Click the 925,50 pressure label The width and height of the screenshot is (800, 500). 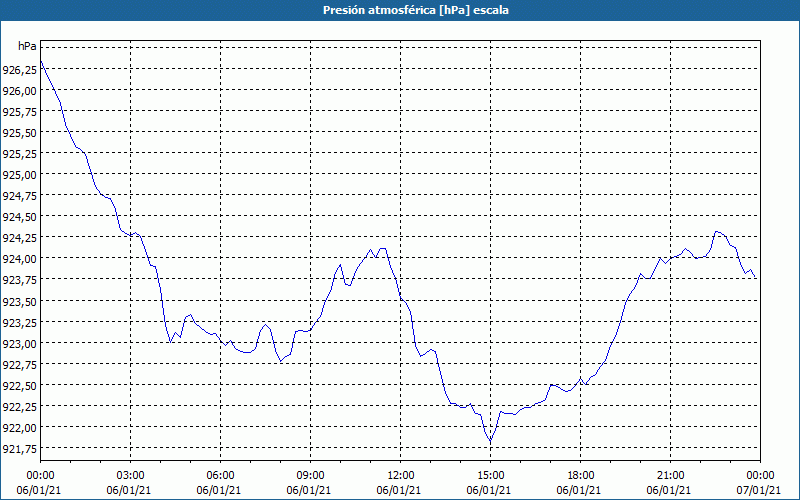19,133
